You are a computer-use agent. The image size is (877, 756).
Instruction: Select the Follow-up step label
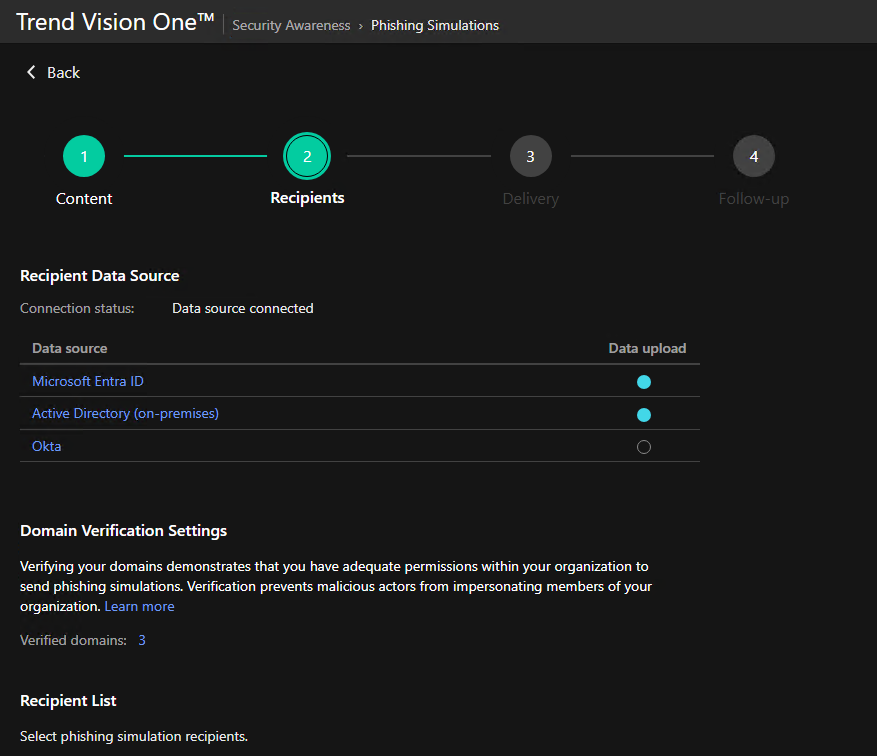pos(753,199)
